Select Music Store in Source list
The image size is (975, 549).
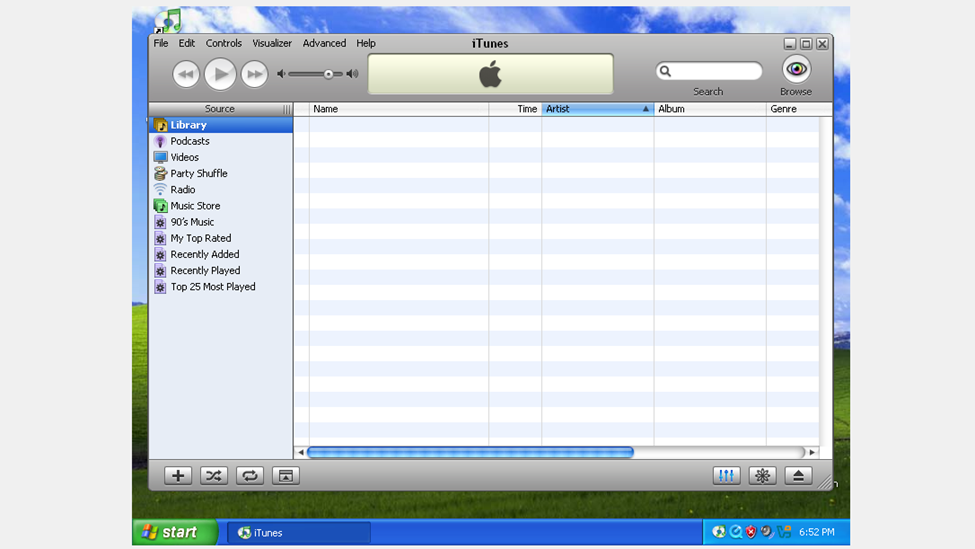pyautogui.click(x=195, y=206)
